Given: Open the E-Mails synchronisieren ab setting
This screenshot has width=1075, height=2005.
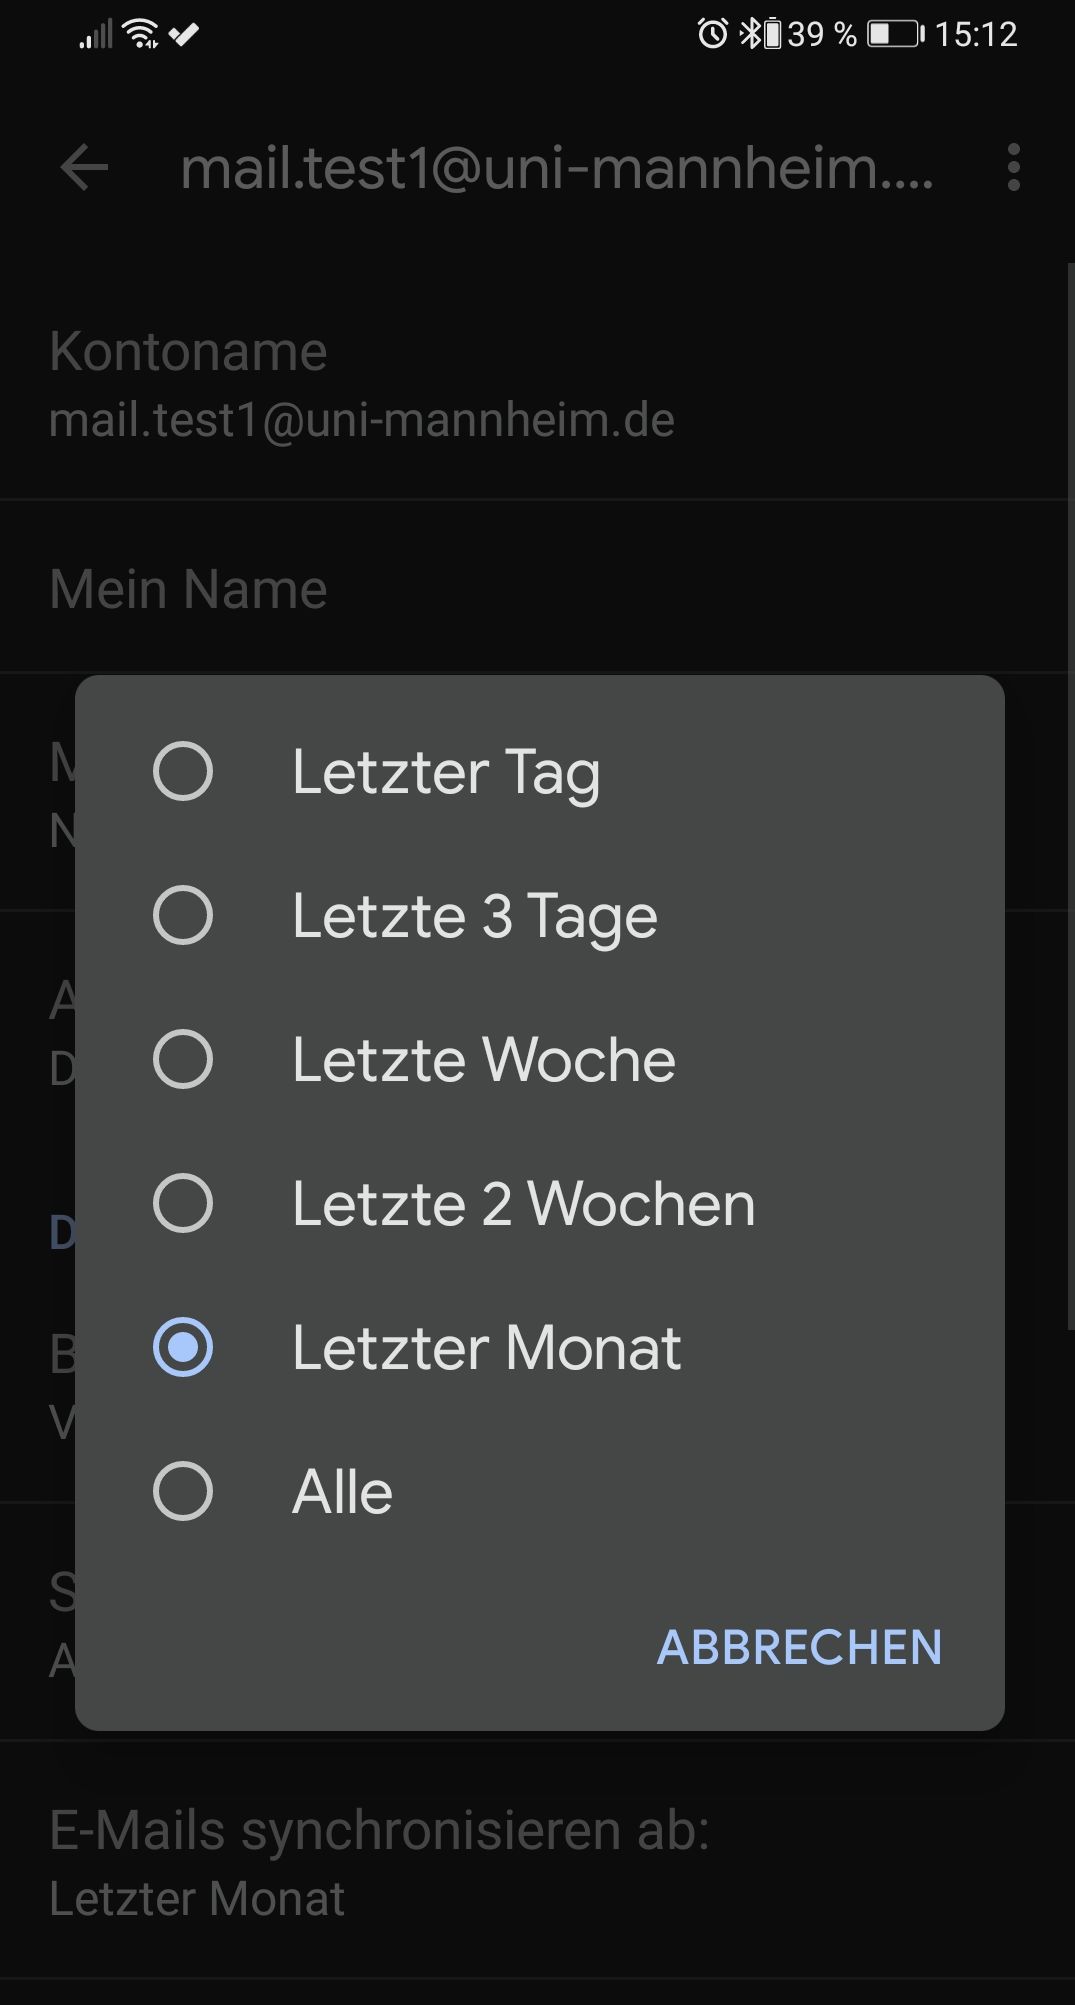Looking at the screenshot, I should click(x=537, y=1863).
